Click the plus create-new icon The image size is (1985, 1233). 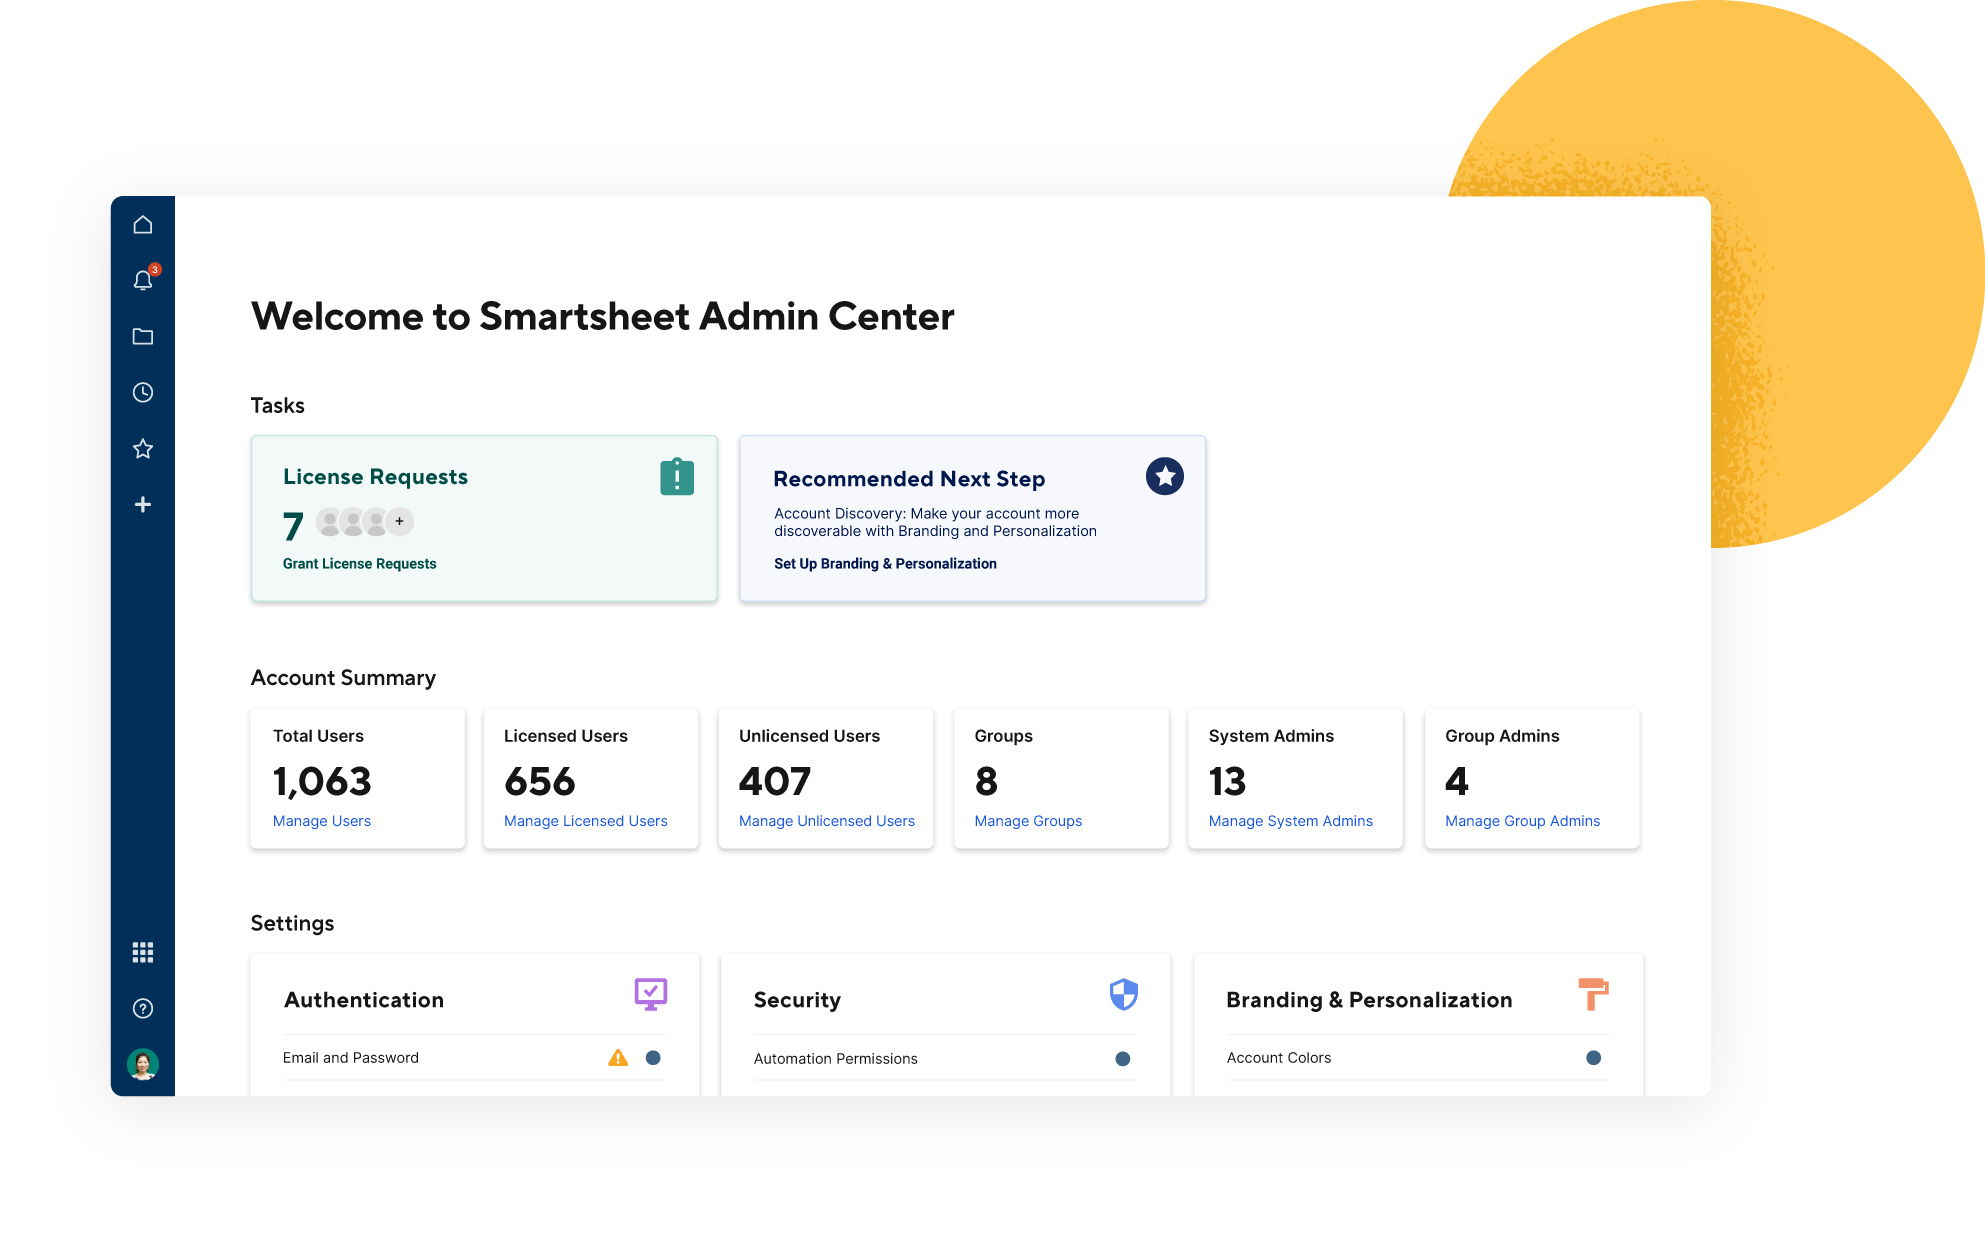[x=143, y=505]
